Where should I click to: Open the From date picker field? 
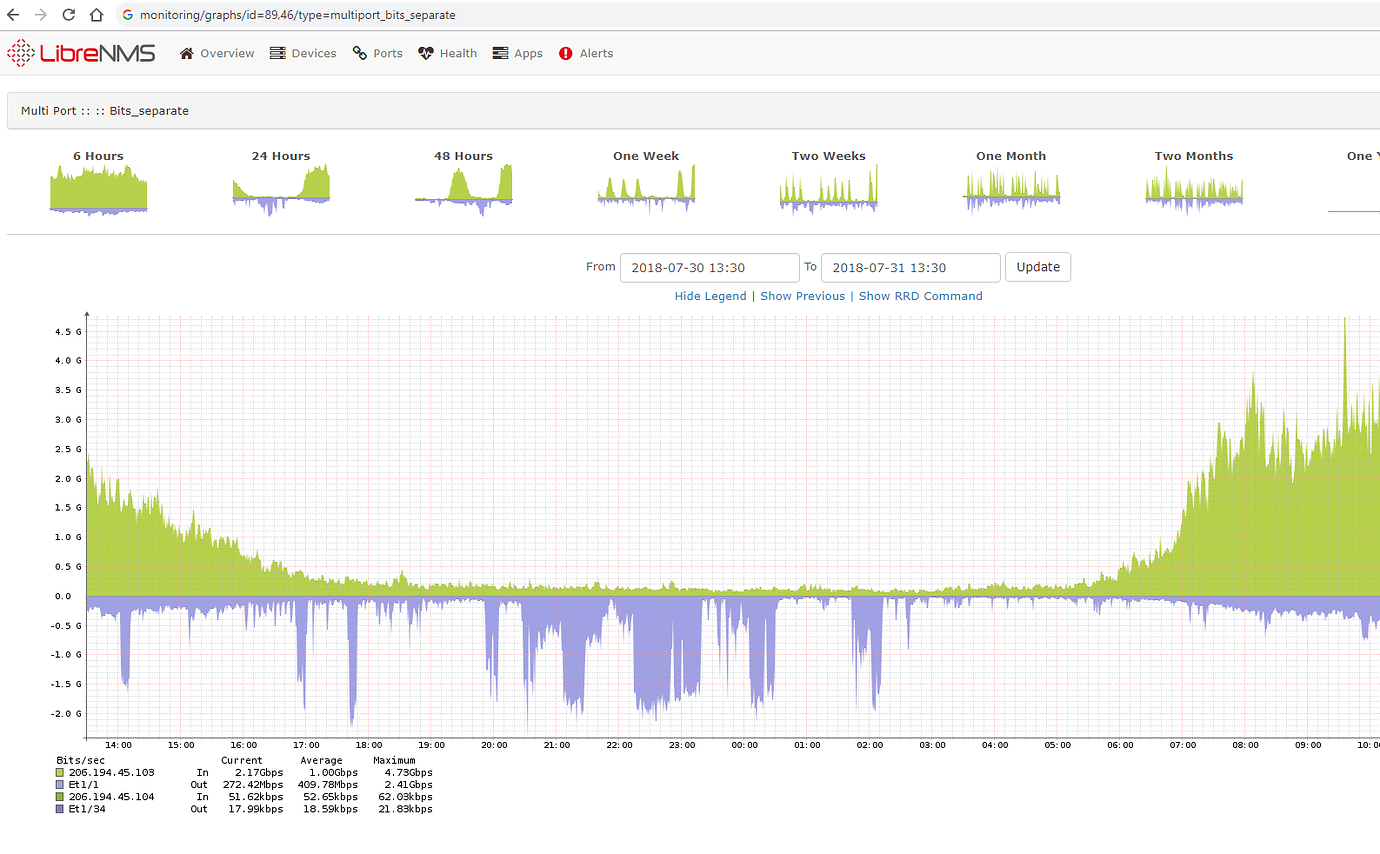(710, 267)
